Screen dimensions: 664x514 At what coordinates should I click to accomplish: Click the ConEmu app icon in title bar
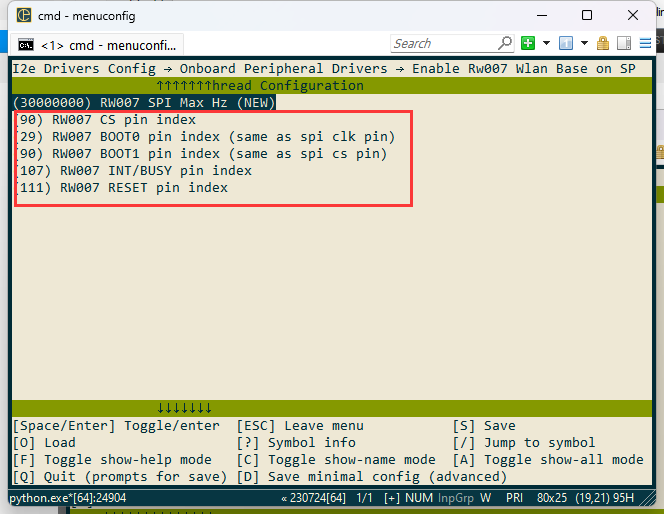[24, 15]
